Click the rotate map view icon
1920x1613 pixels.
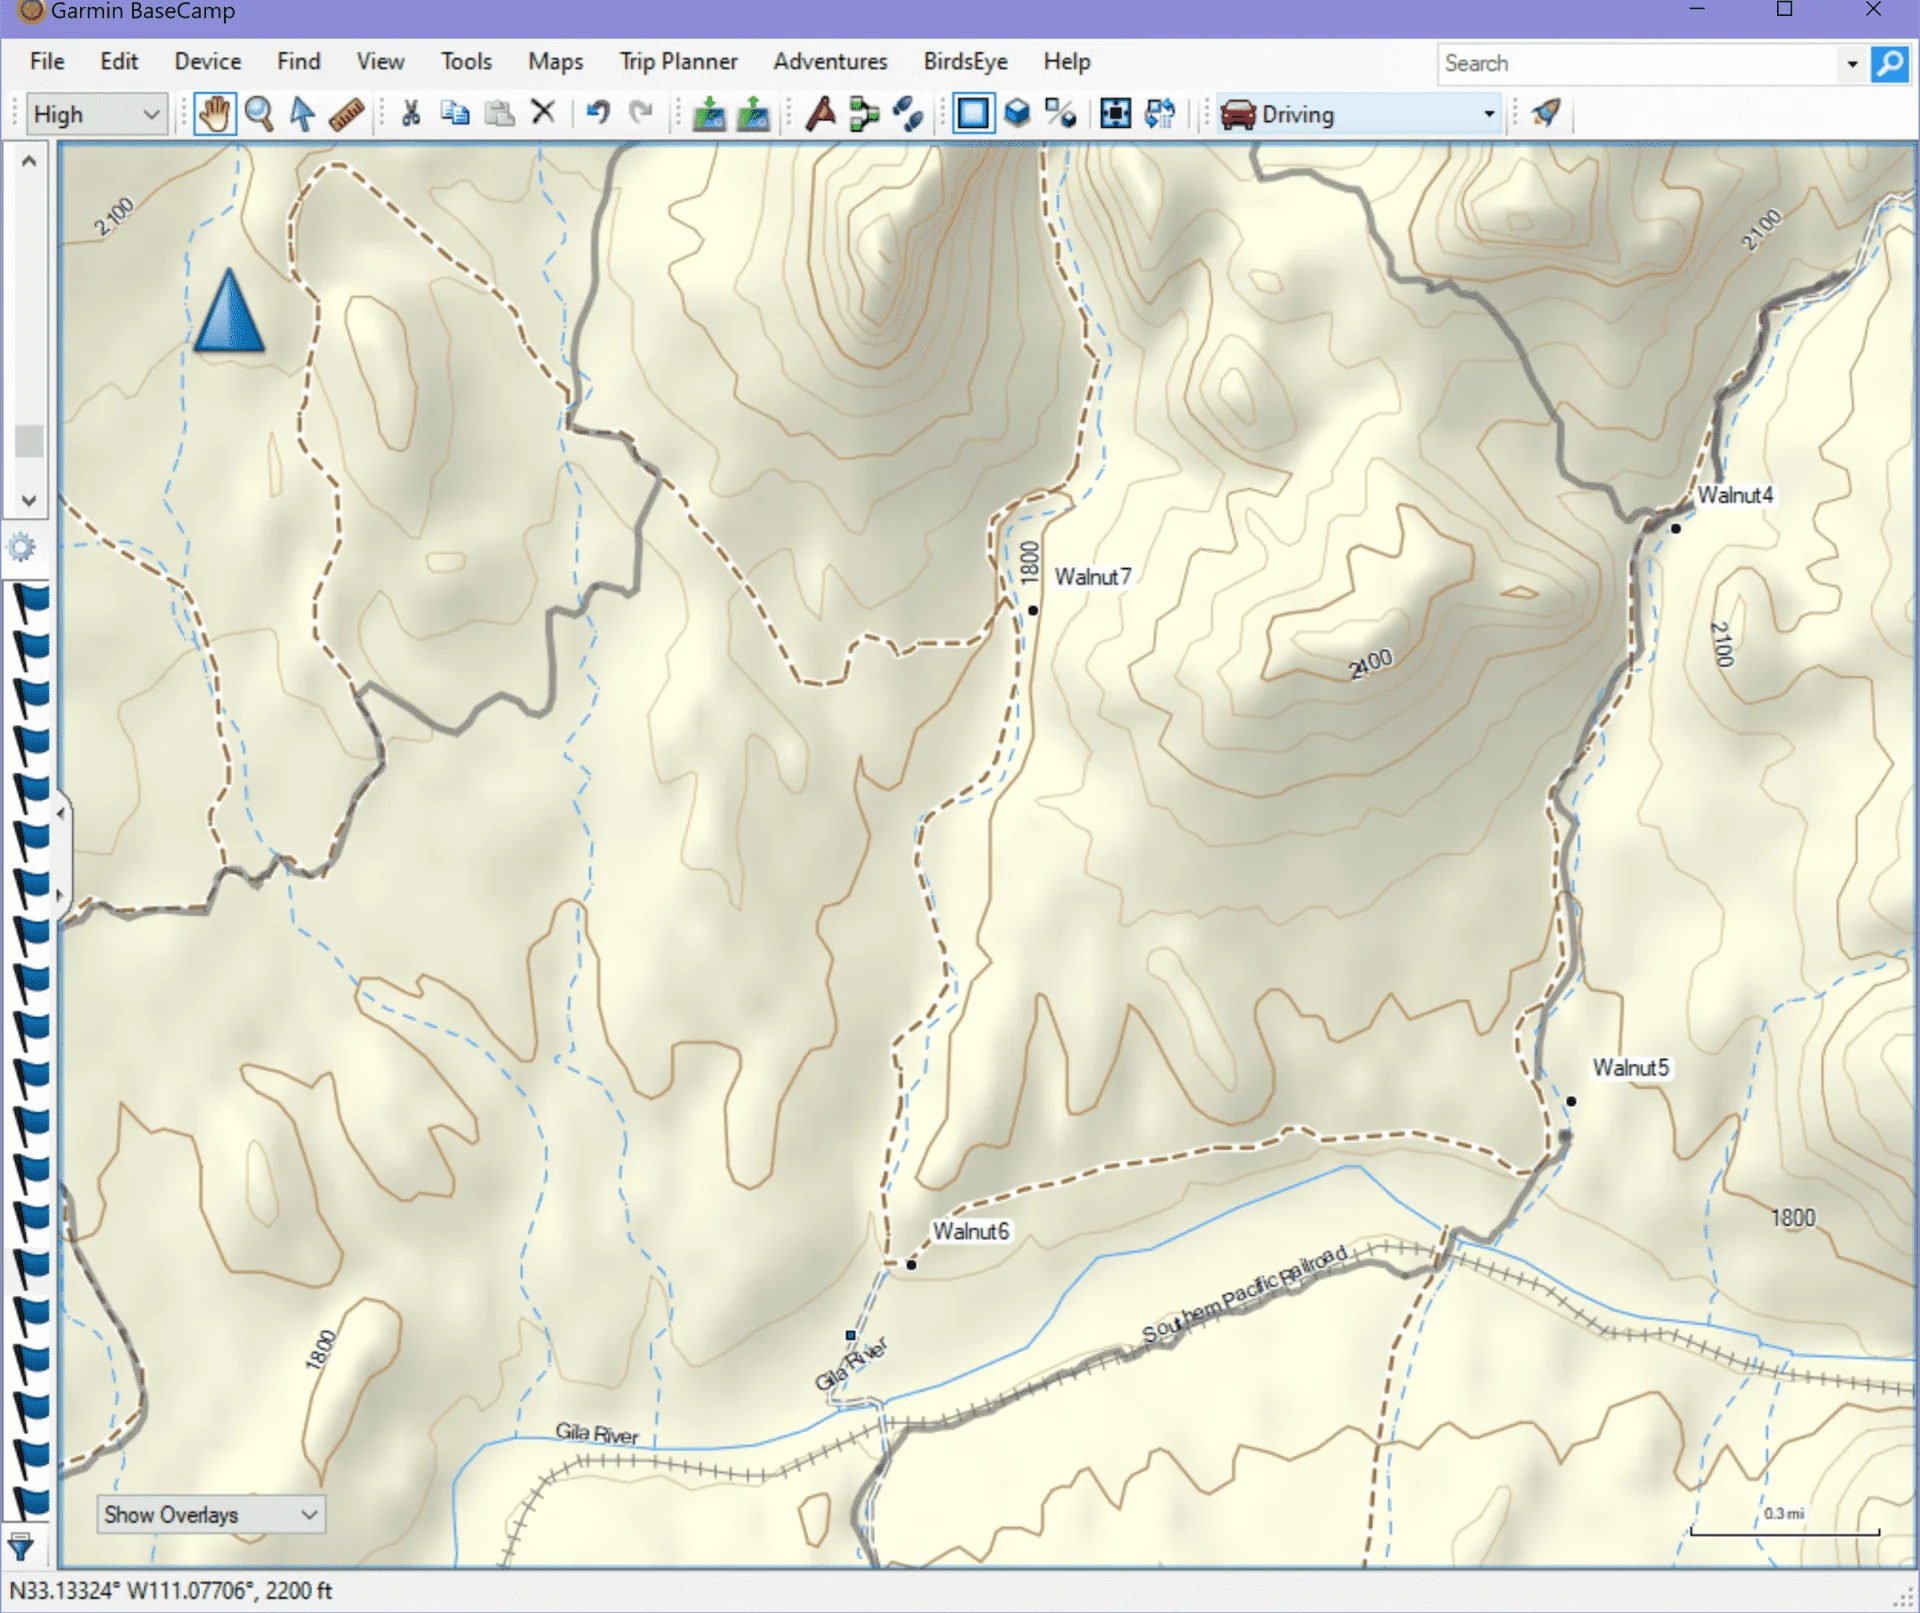coord(1160,113)
